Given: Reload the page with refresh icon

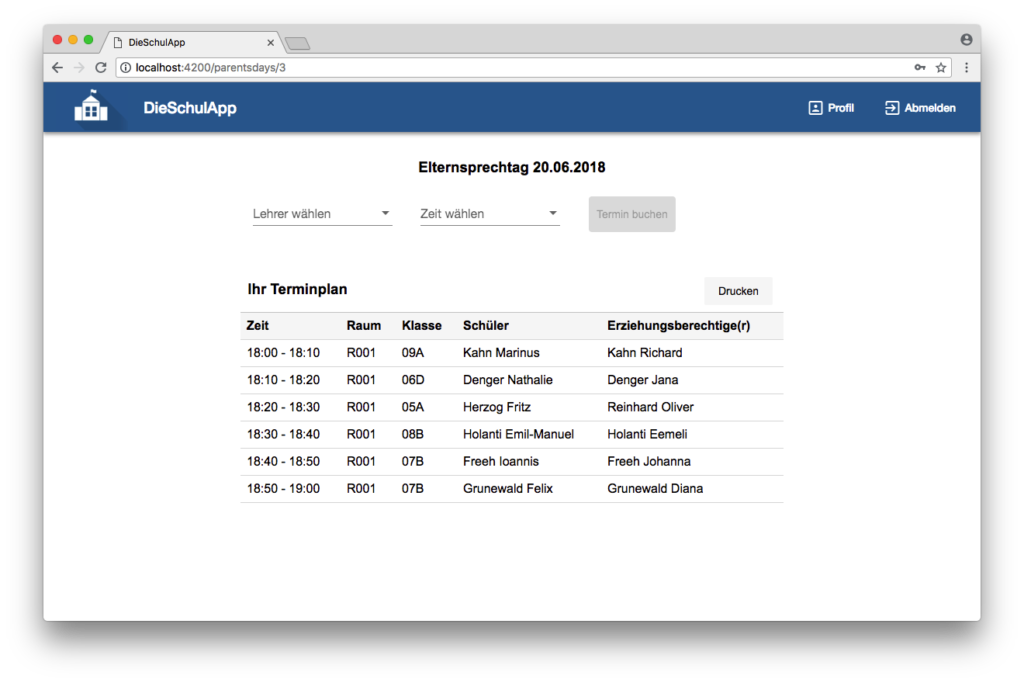Looking at the screenshot, I should click(101, 67).
